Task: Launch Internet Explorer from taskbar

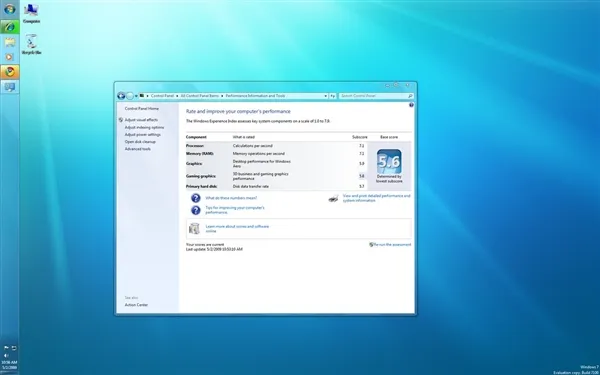Action: tap(10, 27)
